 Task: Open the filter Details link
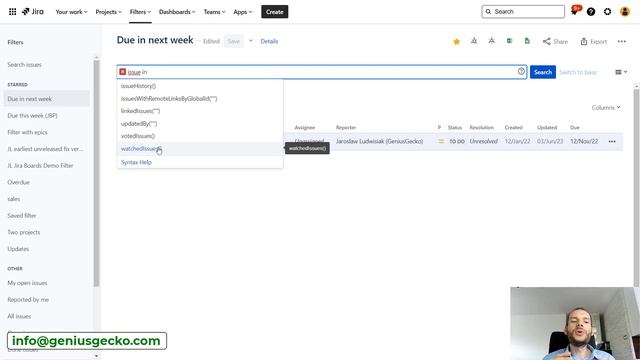click(x=269, y=41)
